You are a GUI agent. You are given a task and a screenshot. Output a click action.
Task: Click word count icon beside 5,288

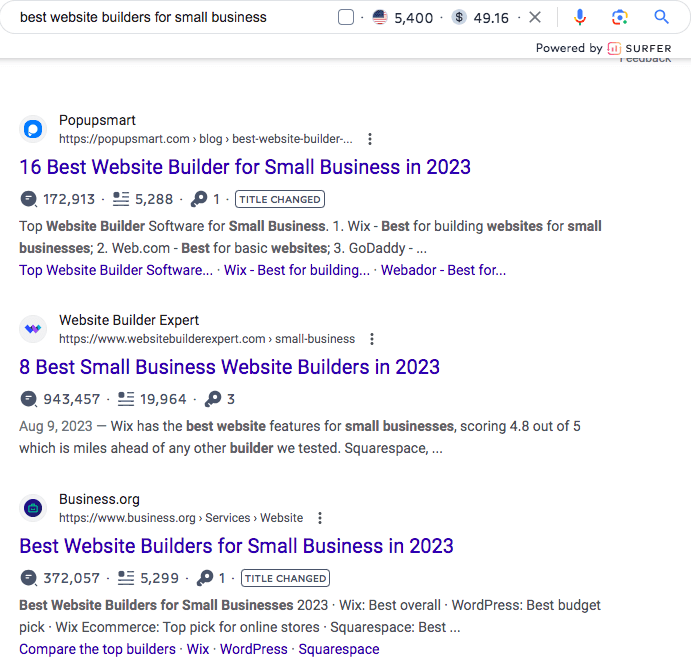121,199
